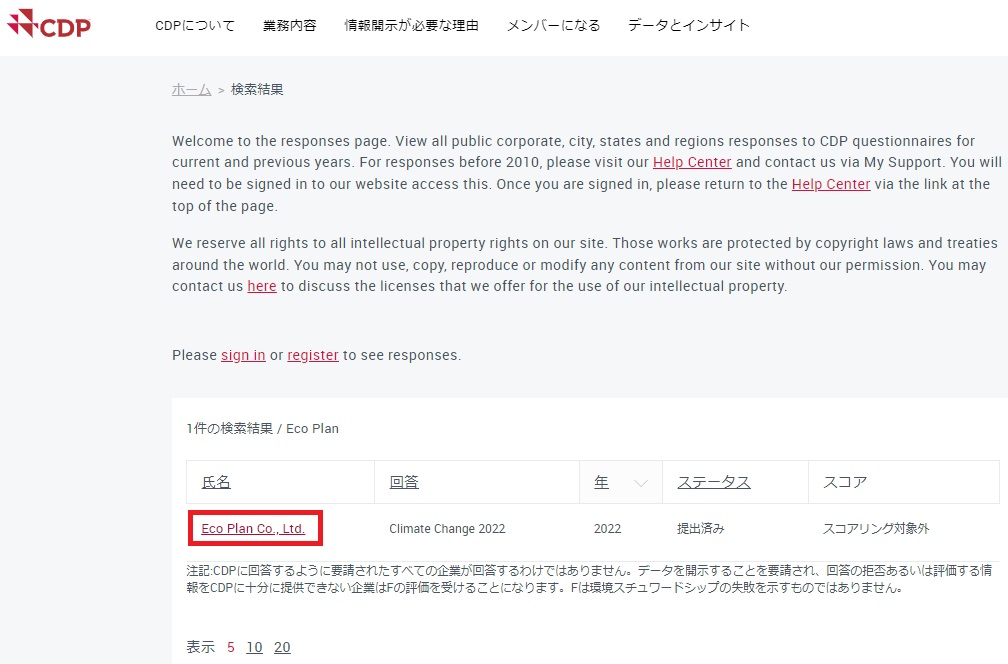Open Eco Plan Co., Ltd. response
The width and height of the screenshot is (1008, 664).
tap(253, 528)
